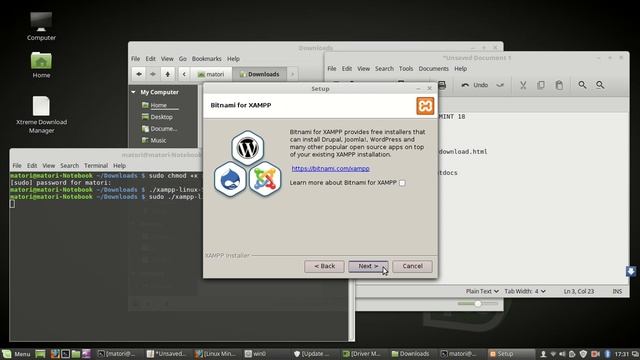
Task: Click the volume tray icon
Action: 562,354
